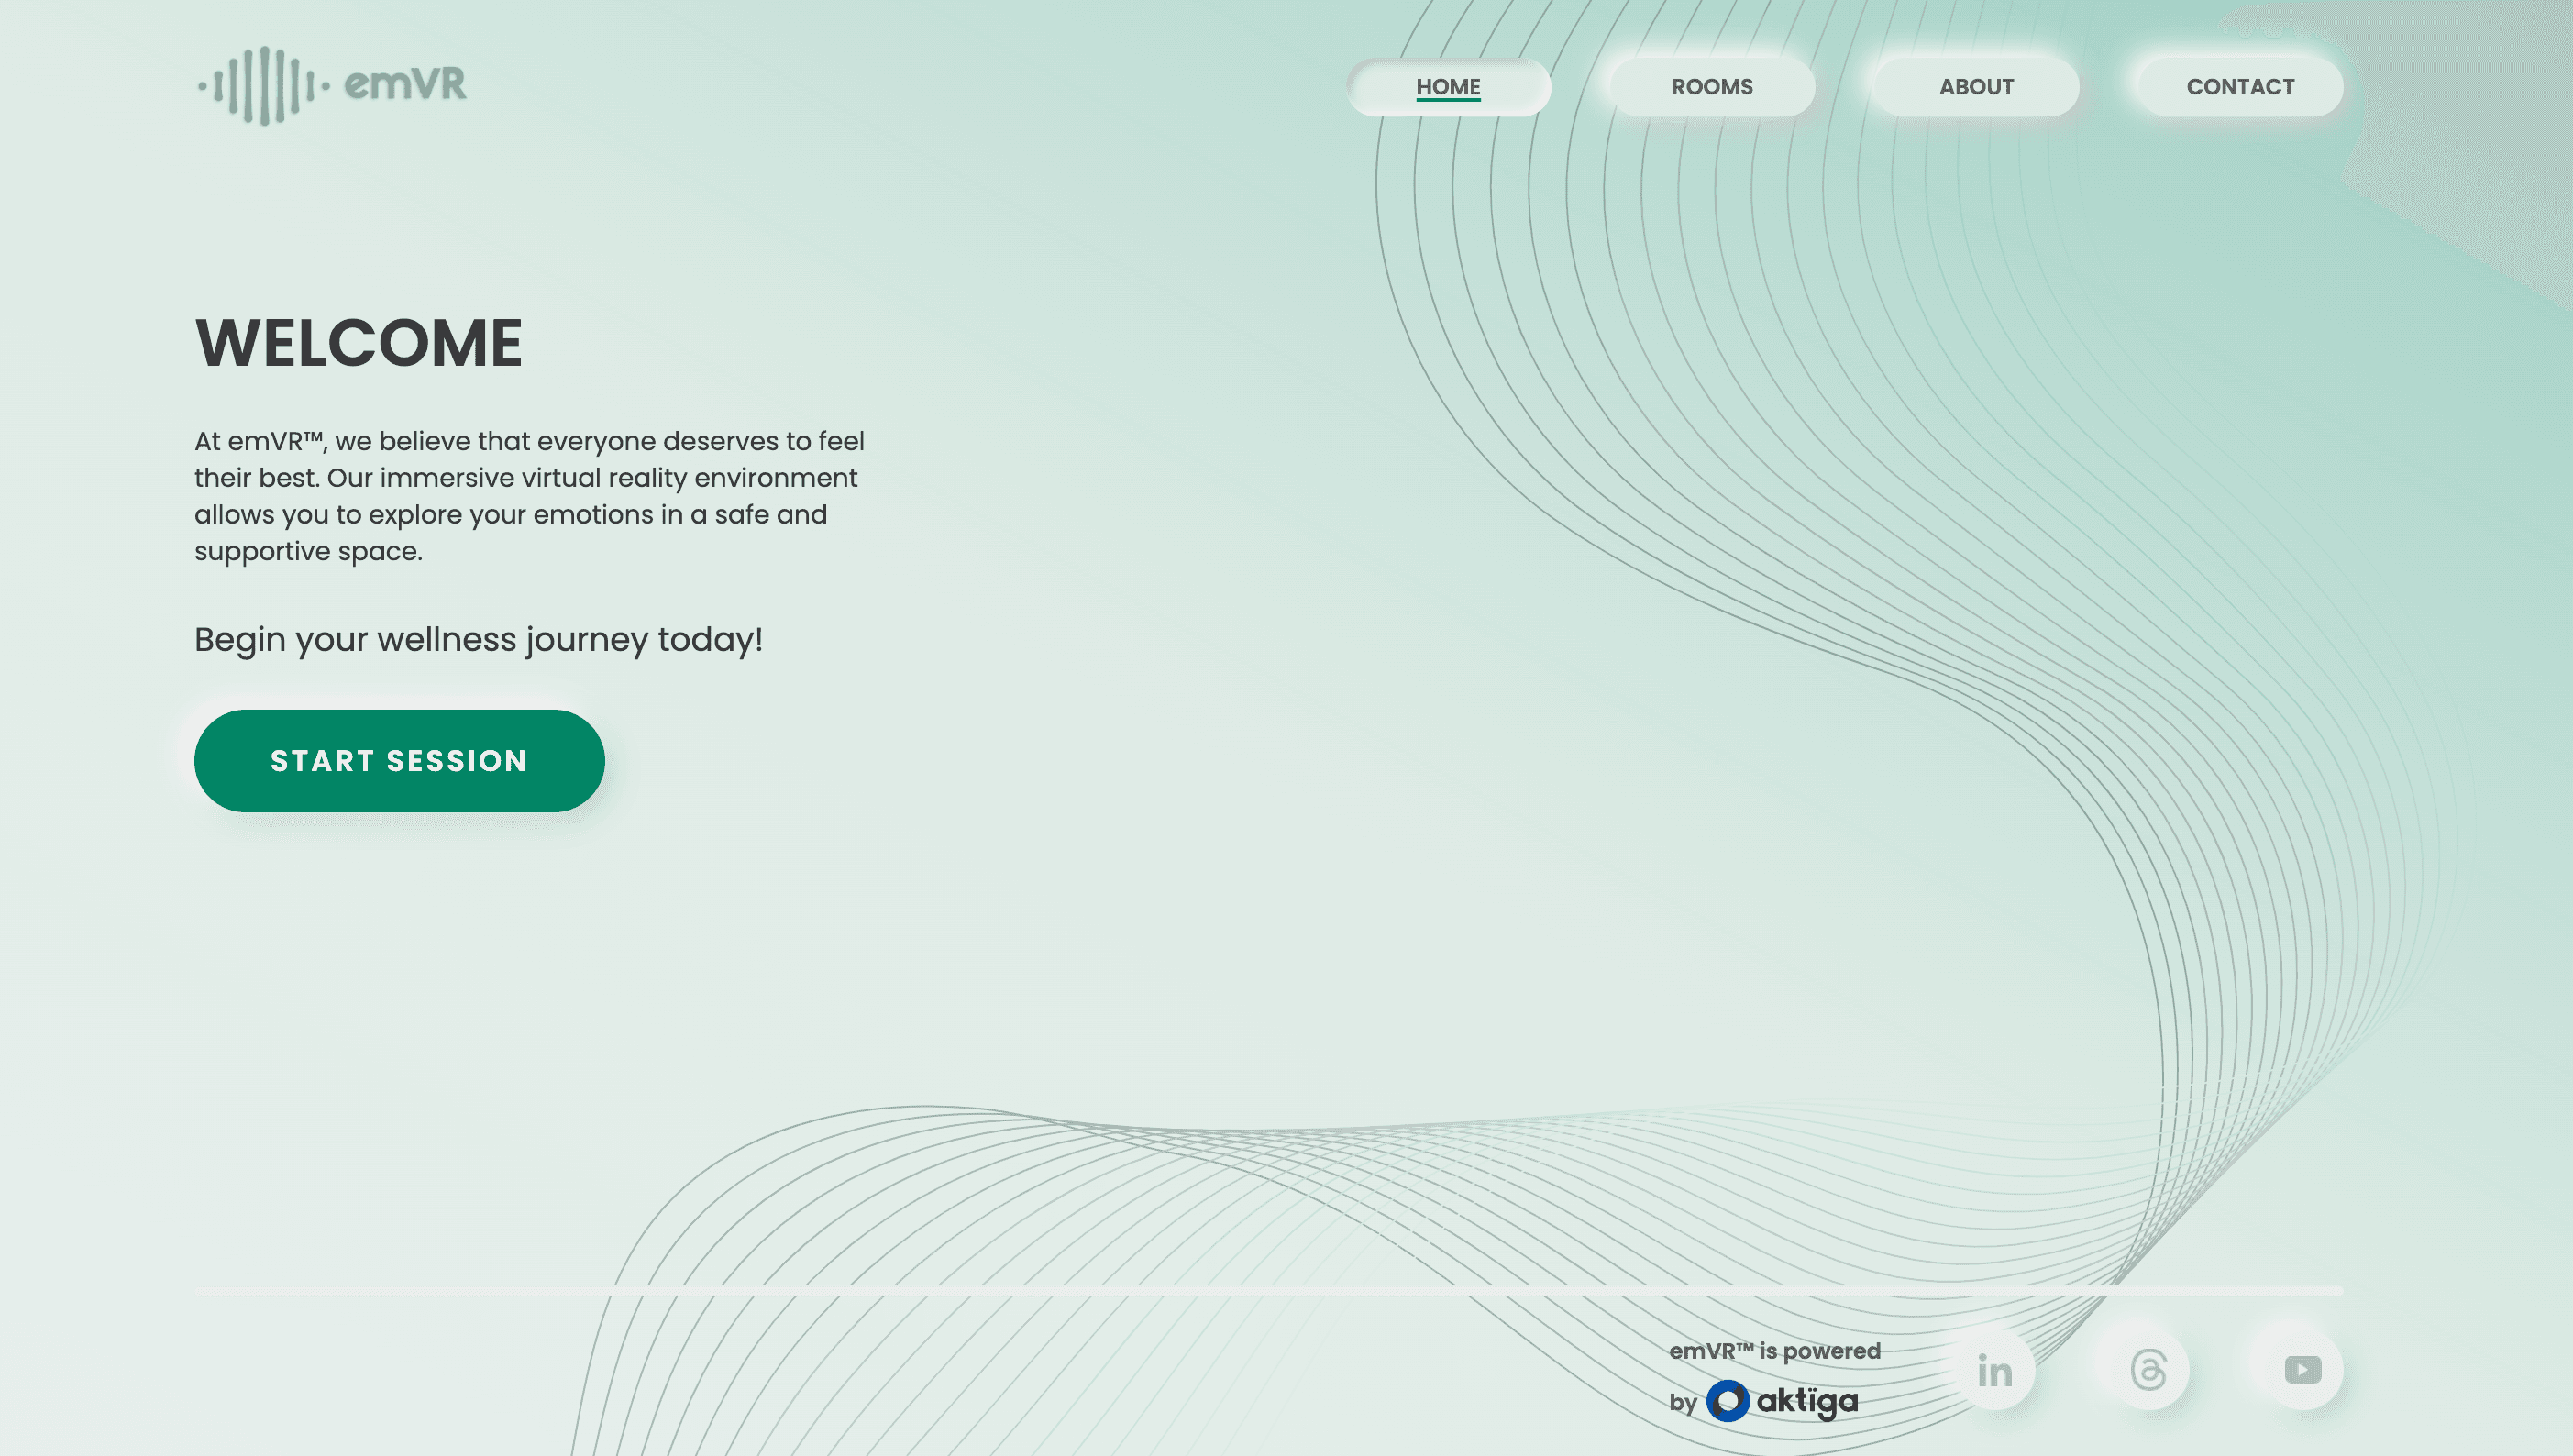Click the Threads social icon
Viewport: 2573px width, 1456px height.
pos(2148,1370)
